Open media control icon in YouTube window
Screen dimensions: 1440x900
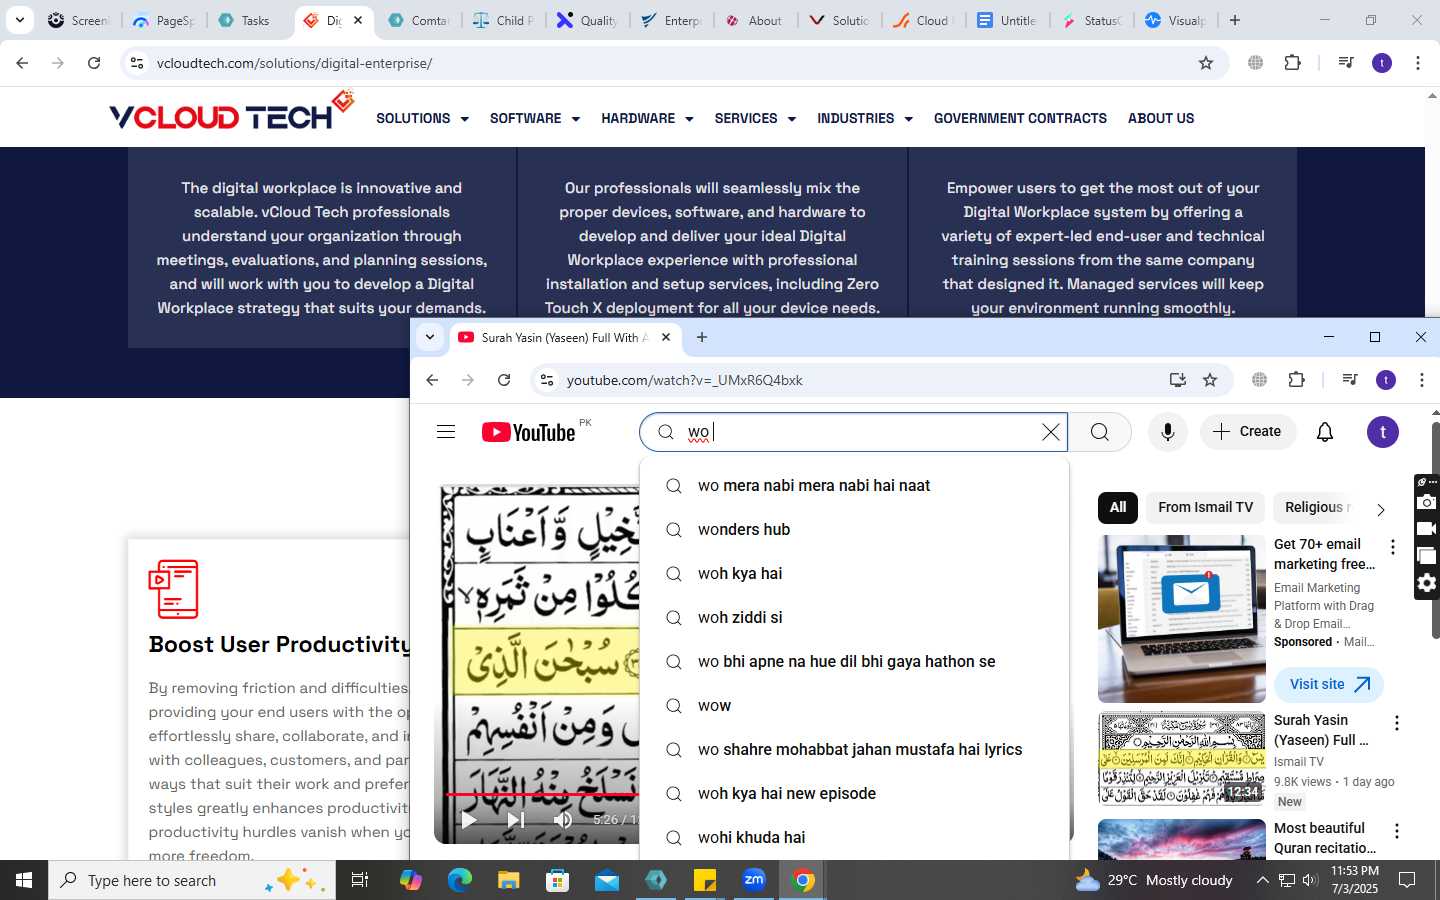(x=1349, y=380)
